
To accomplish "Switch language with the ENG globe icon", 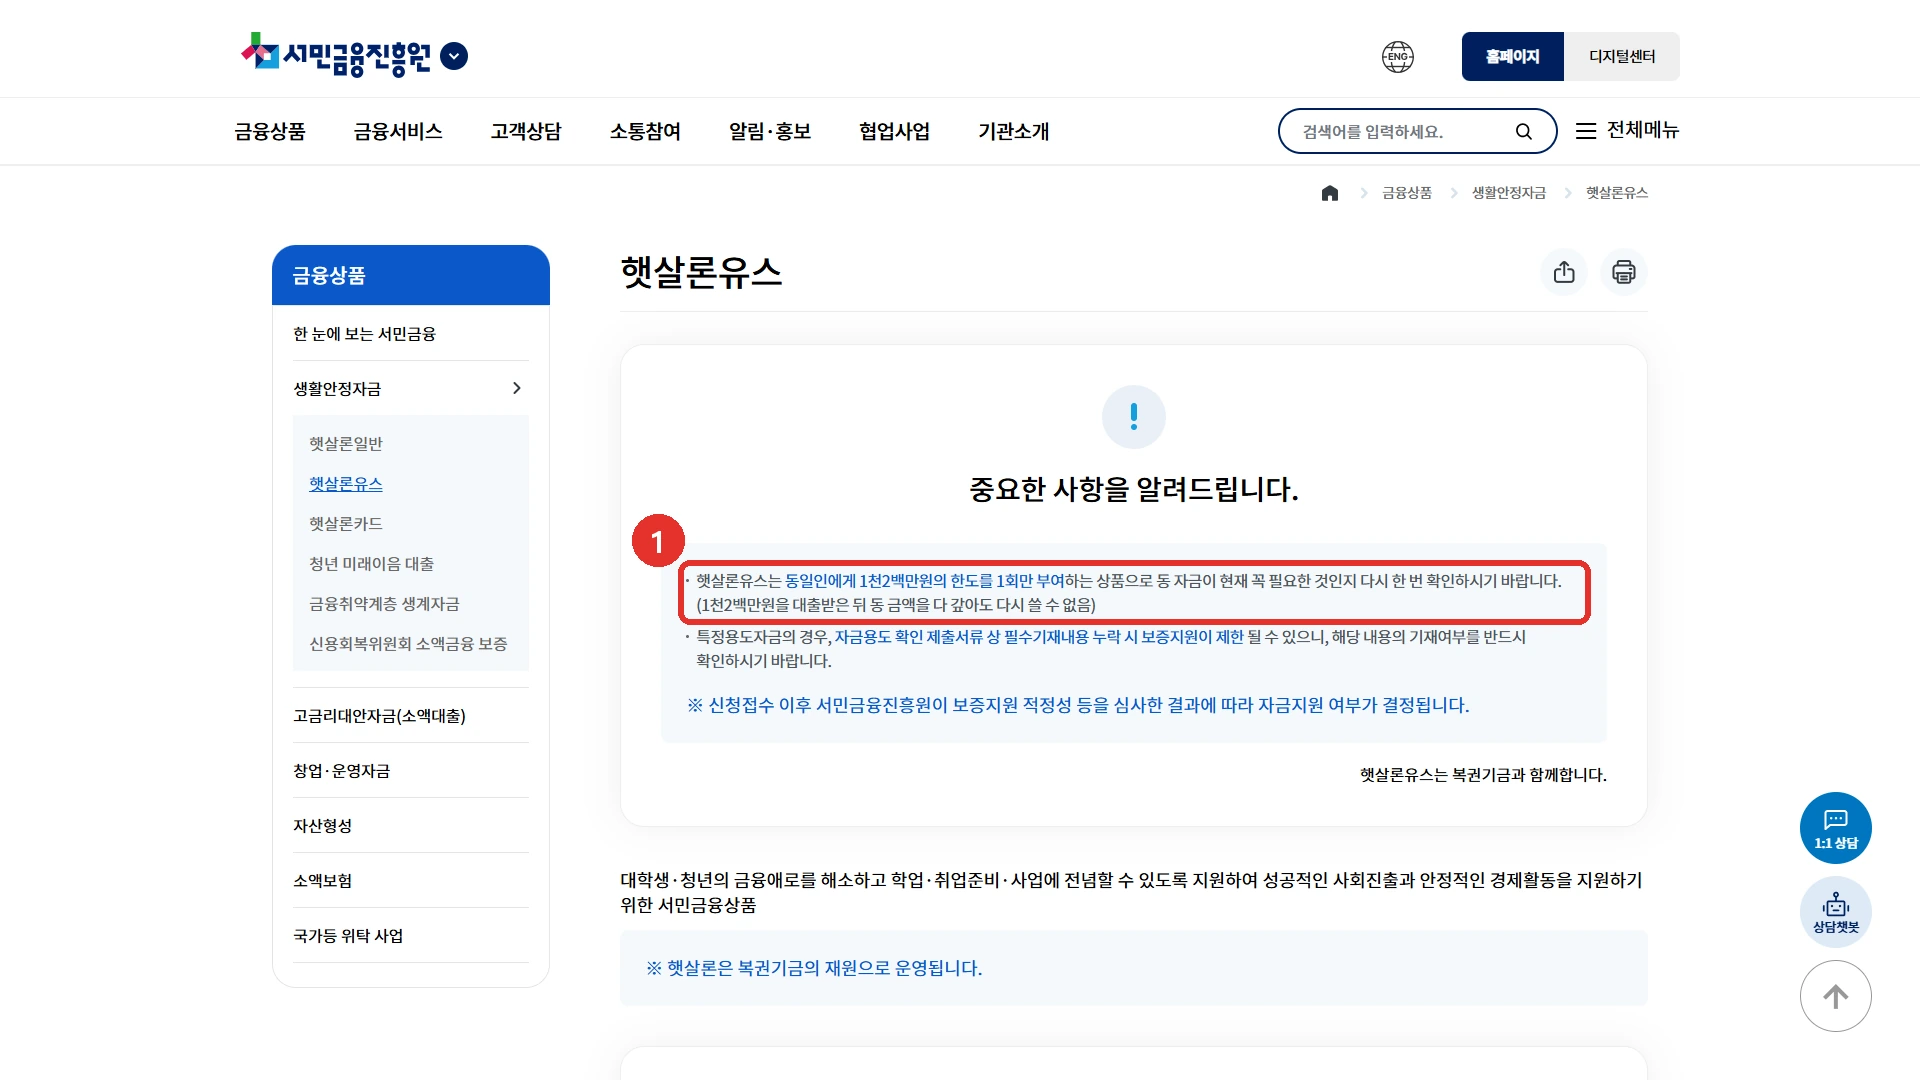I will (x=1398, y=57).
